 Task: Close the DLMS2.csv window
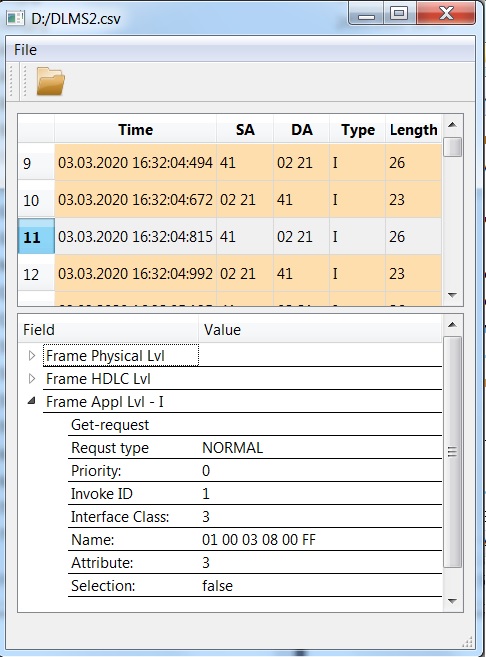(446, 13)
